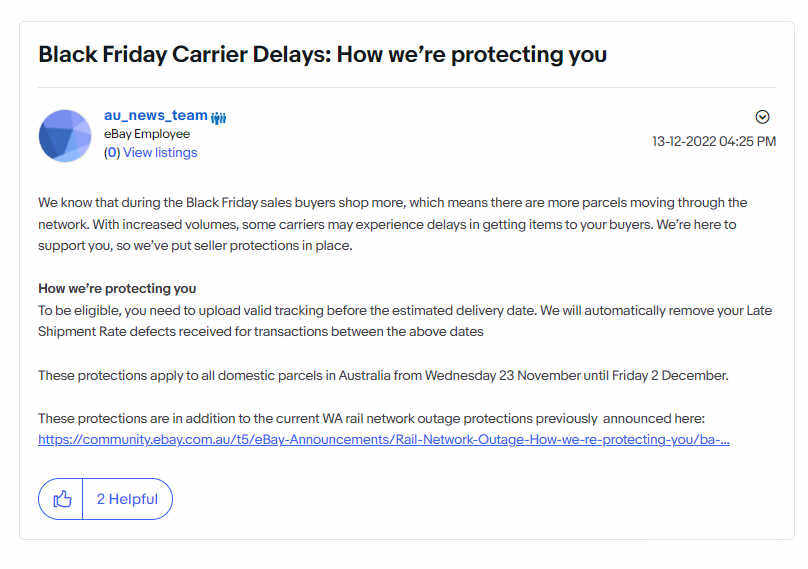Open the au_news_team profile link
The height and width of the screenshot is (569, 808).
tap(156, 115)
